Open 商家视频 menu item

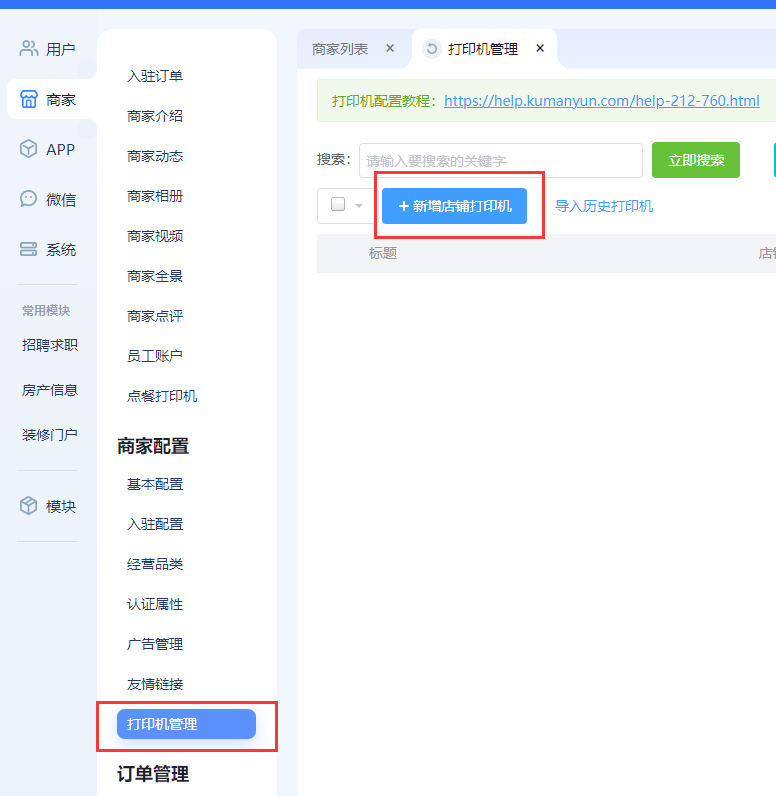click(155, 236)
